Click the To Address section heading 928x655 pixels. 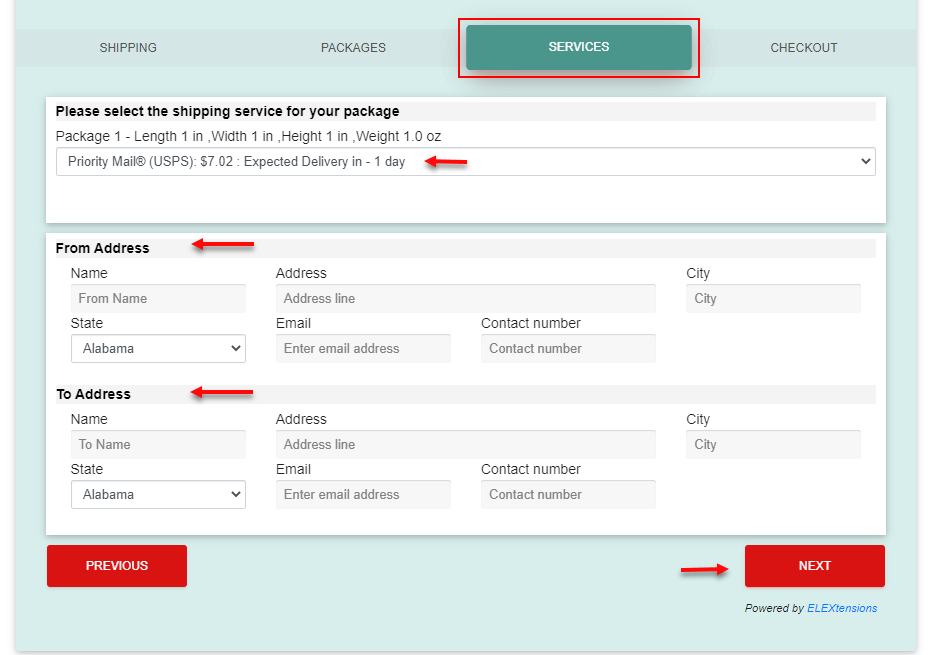tap(94, 394)
